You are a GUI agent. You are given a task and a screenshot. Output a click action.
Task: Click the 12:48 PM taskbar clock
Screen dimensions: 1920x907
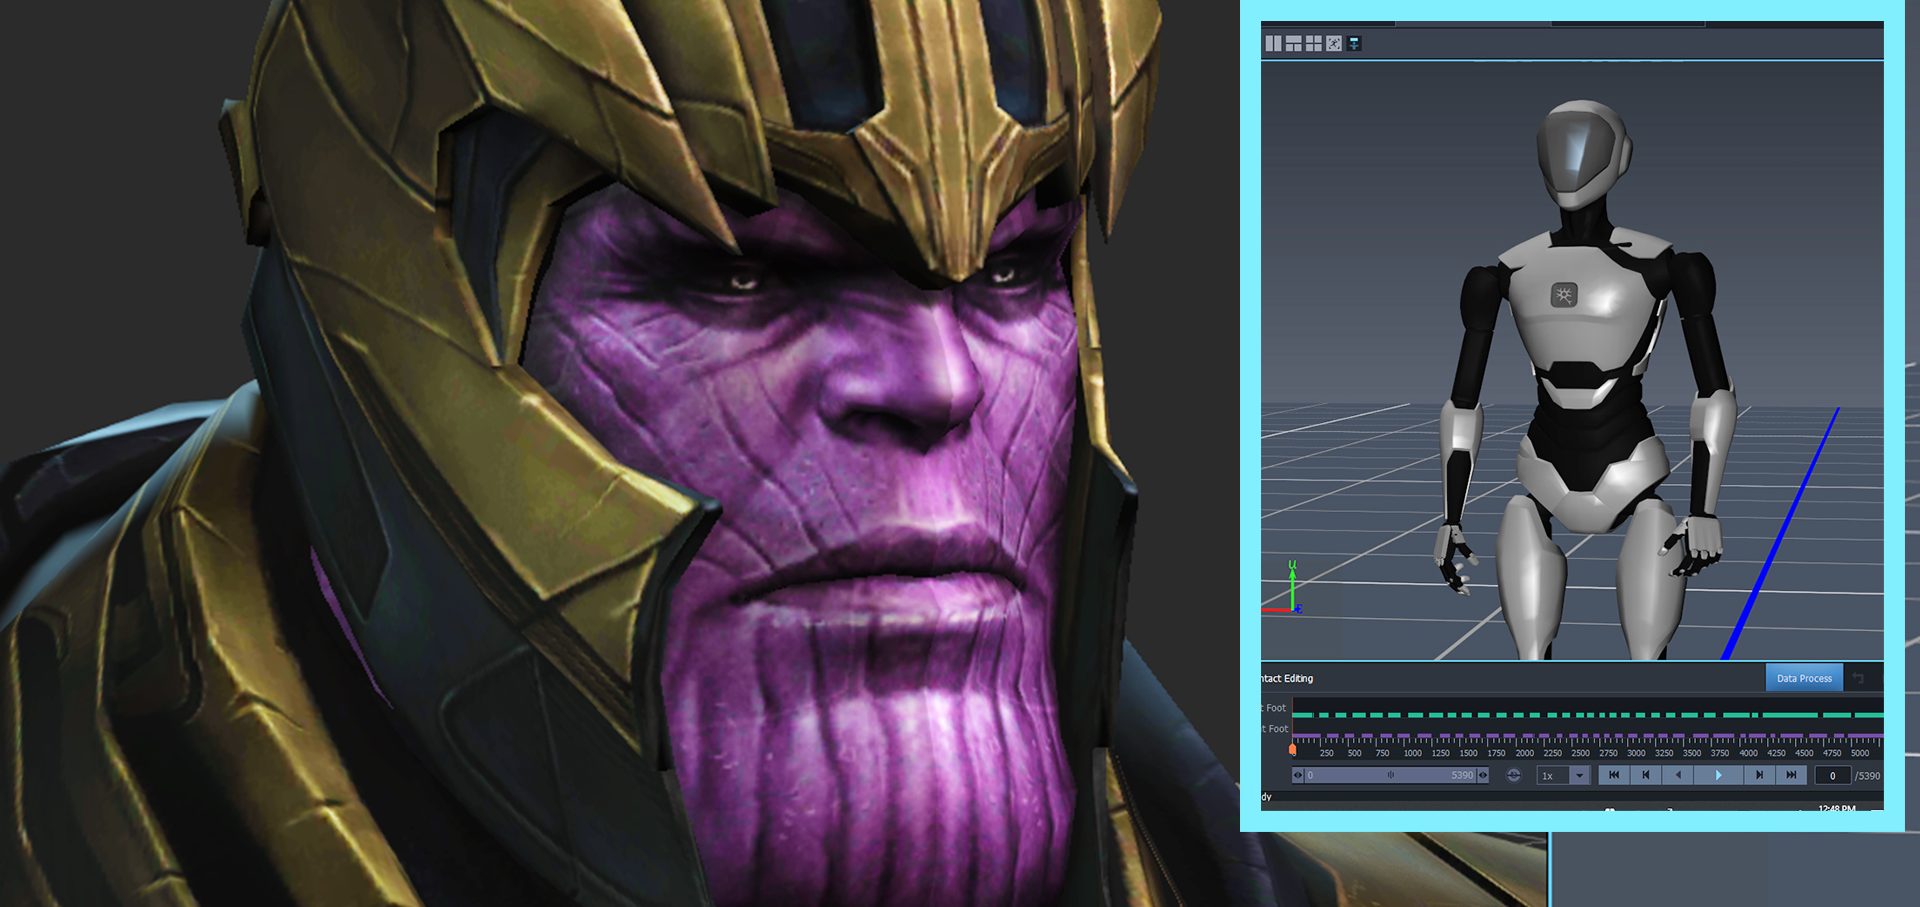click(x=1836, y=808)
